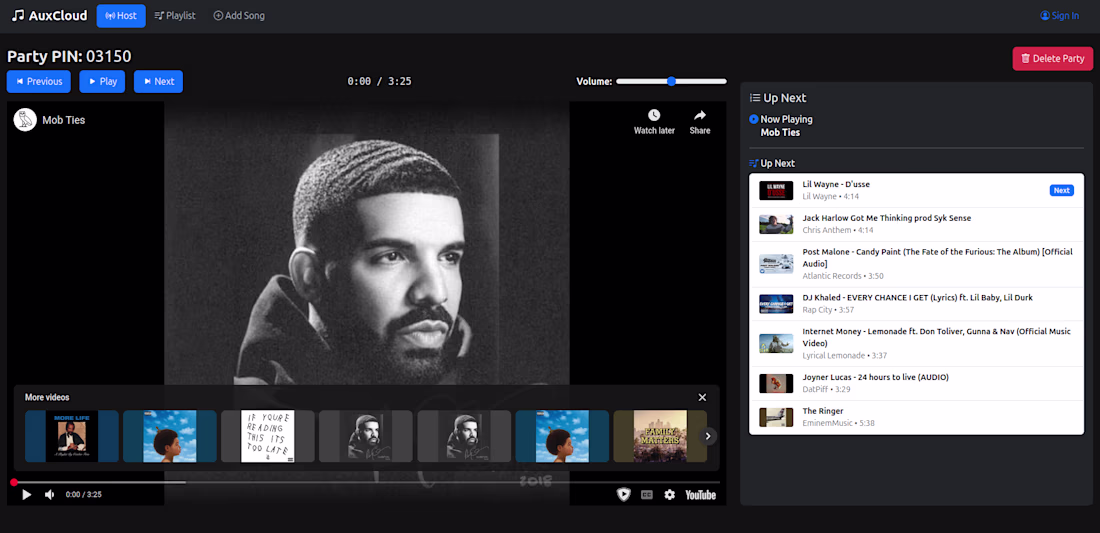Open YouTube player settings gear
The width and height of the screenshot is (1100, 533).
click(670, 494)
